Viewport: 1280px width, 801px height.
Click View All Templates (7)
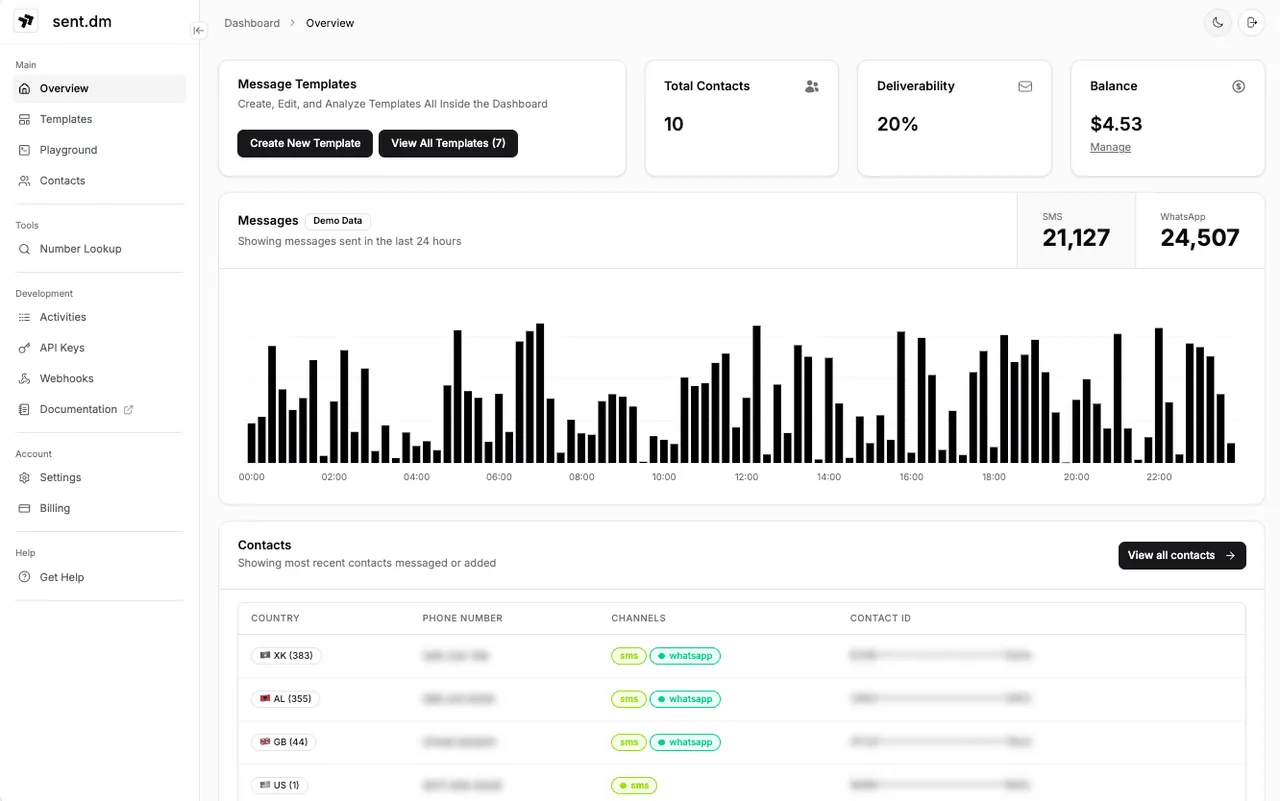(x=448, y=143)
